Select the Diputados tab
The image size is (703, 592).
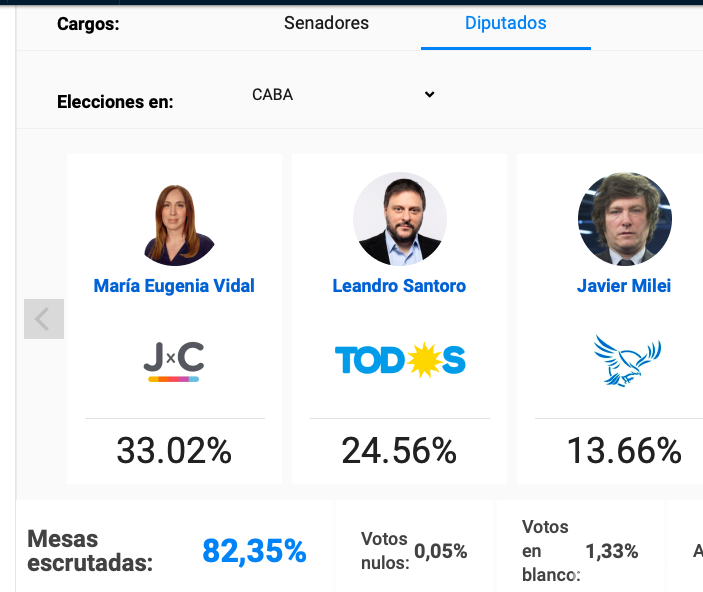(505, 23)
